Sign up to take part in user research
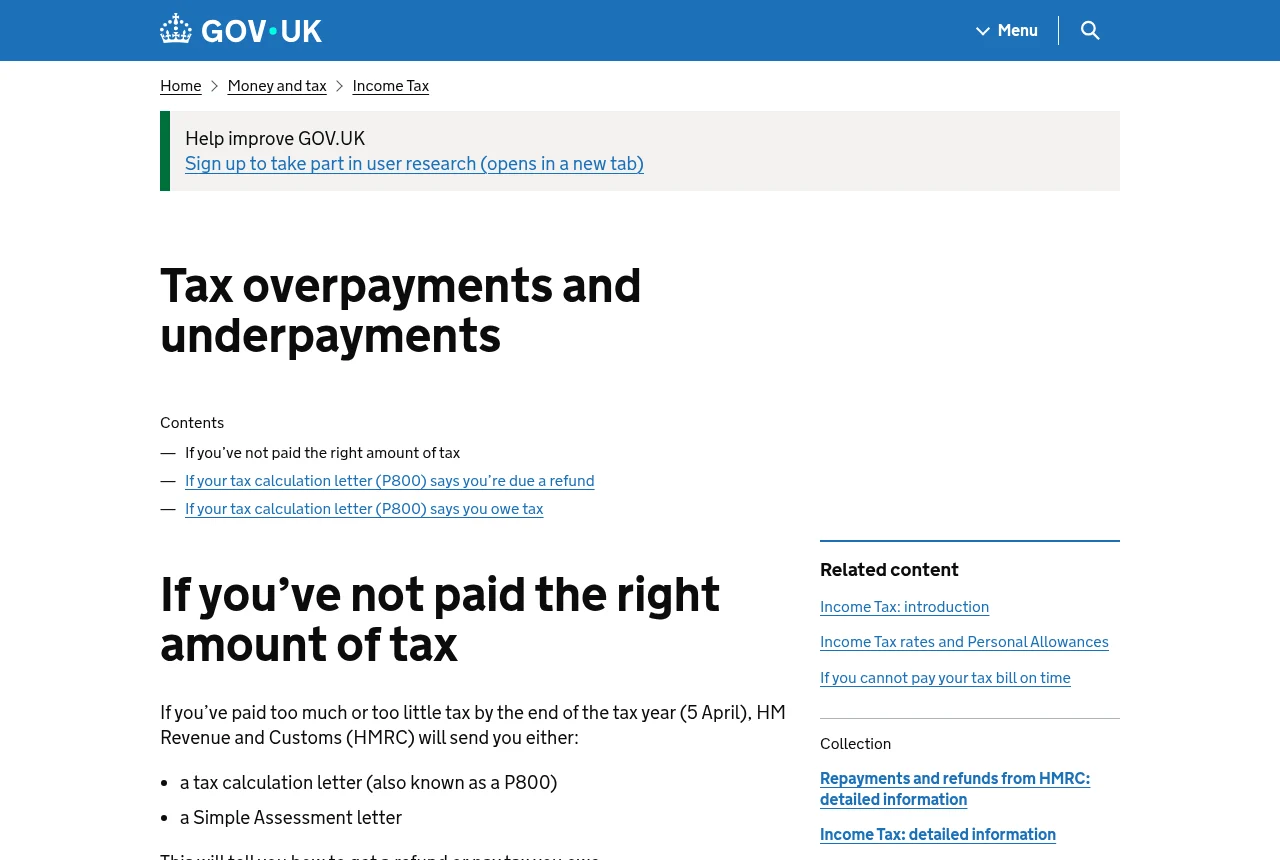 point(414,164)
